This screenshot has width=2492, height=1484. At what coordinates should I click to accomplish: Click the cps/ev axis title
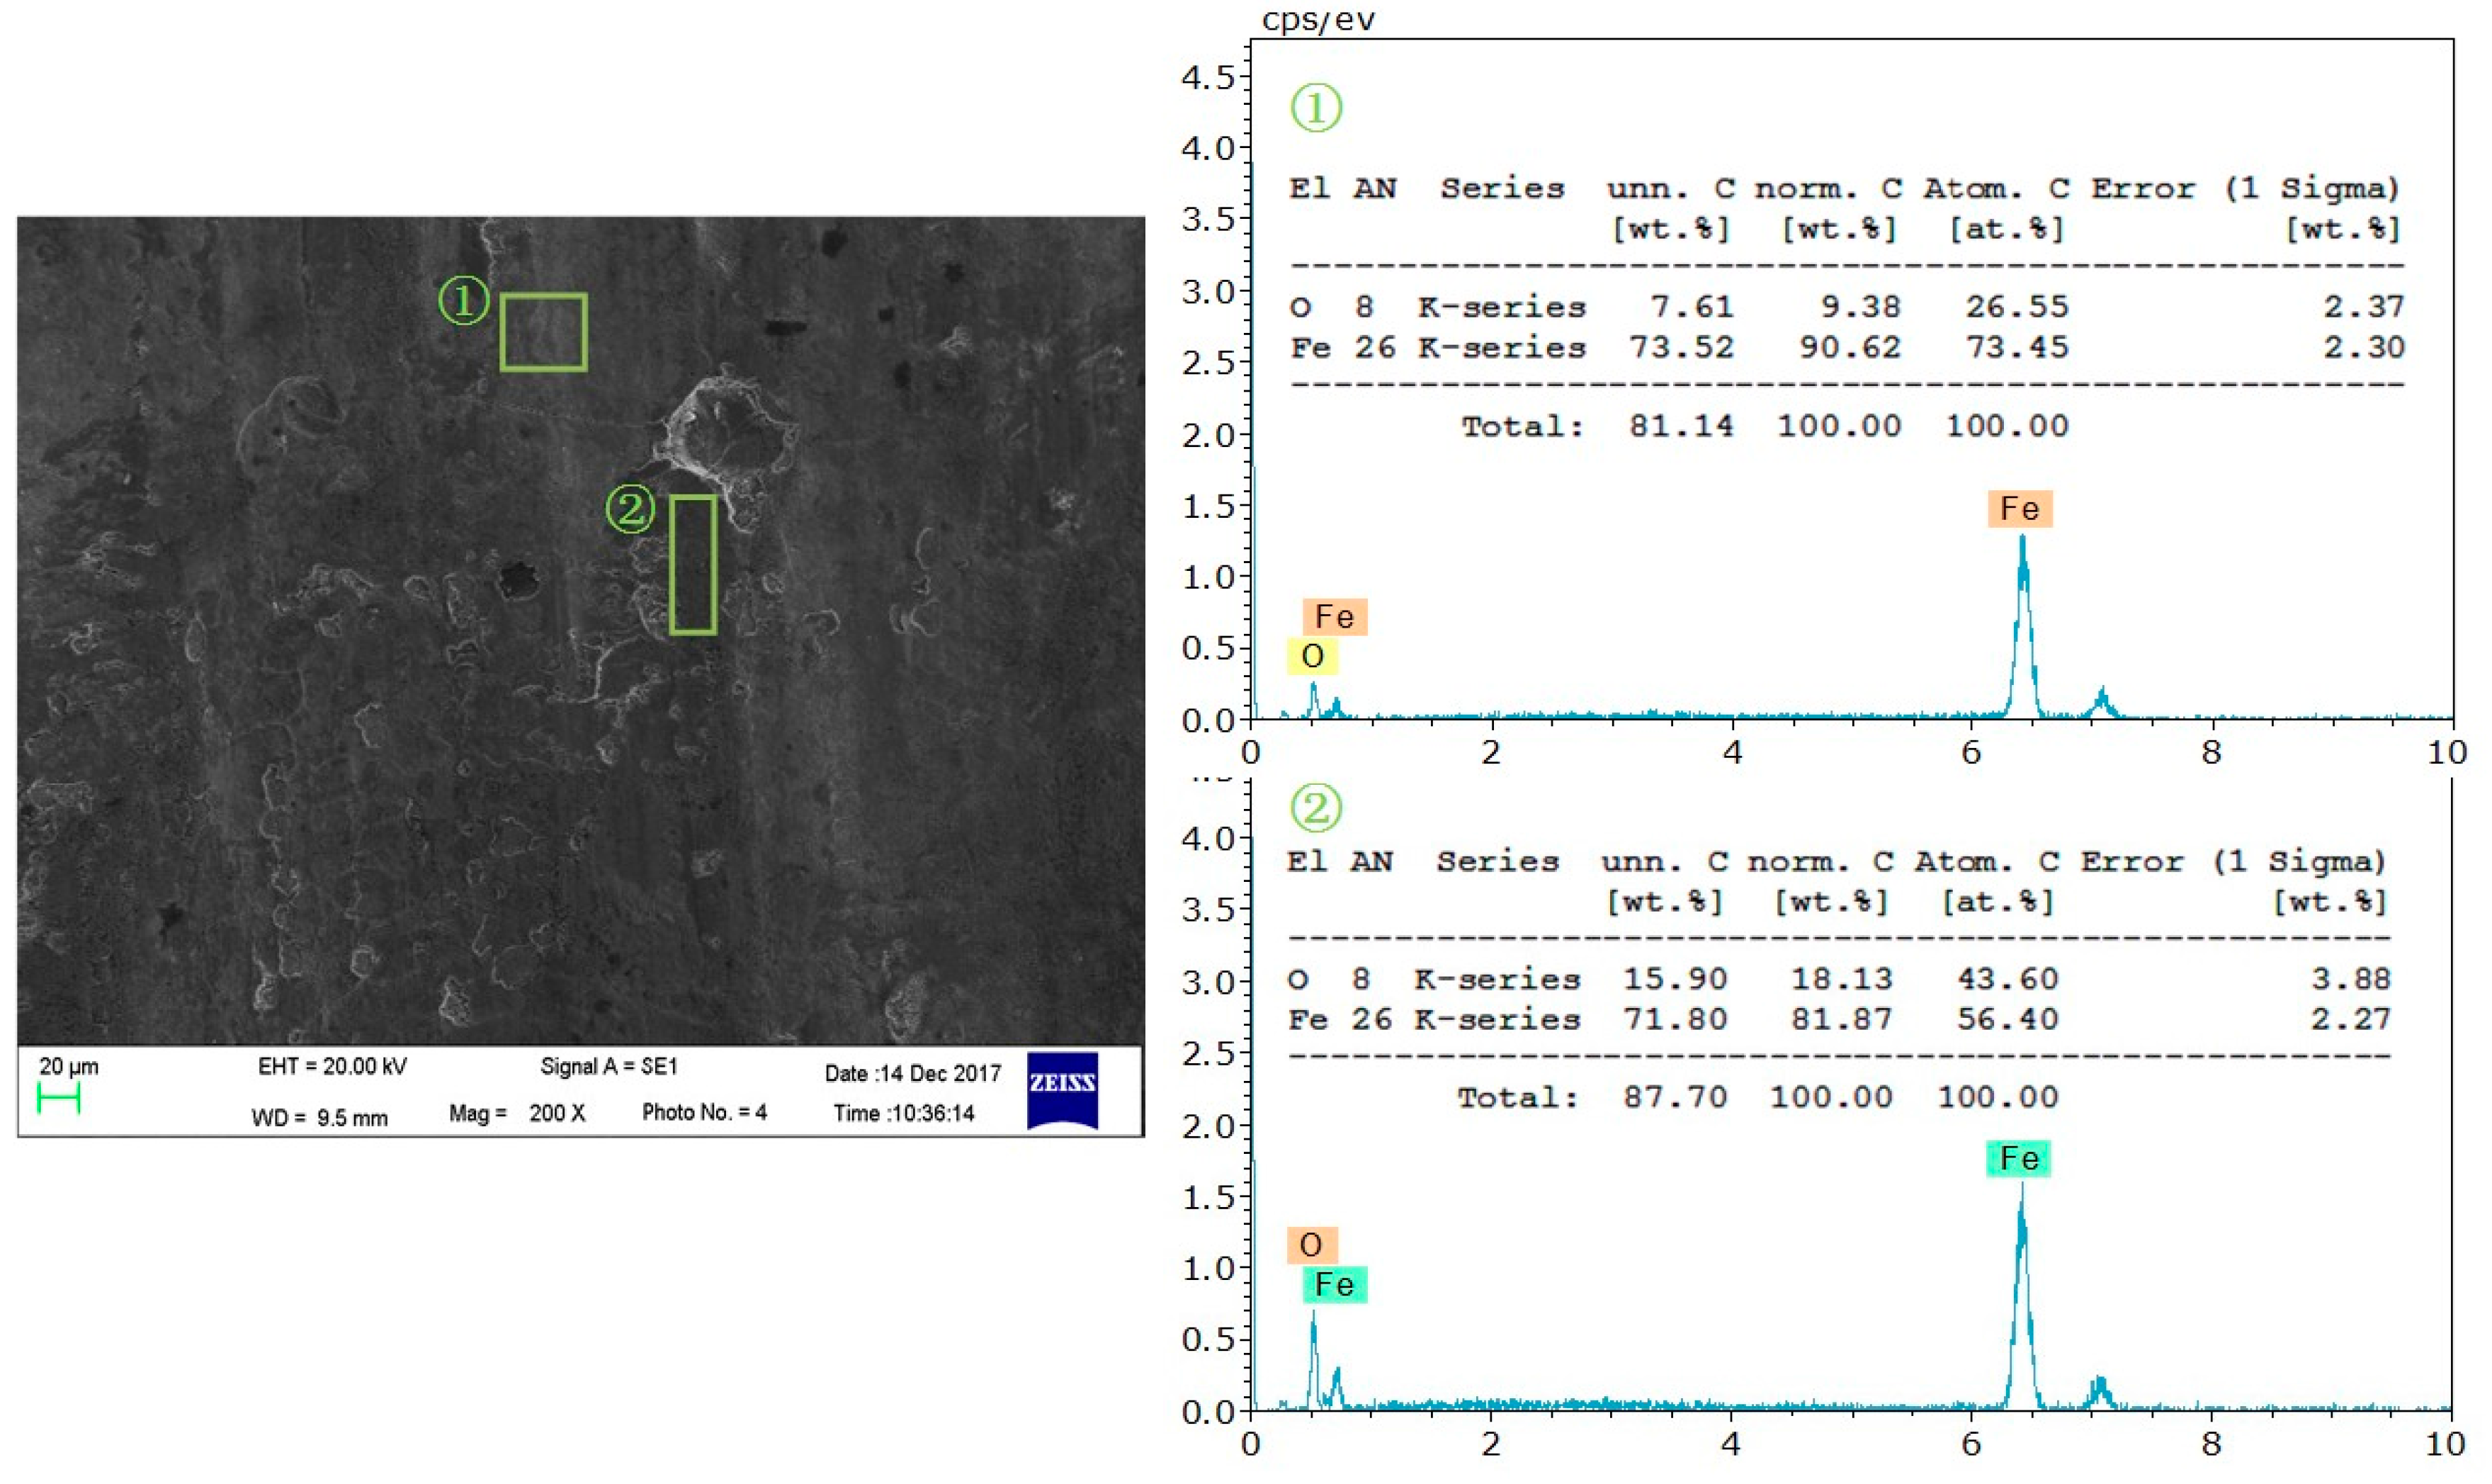coord(1318,19)
